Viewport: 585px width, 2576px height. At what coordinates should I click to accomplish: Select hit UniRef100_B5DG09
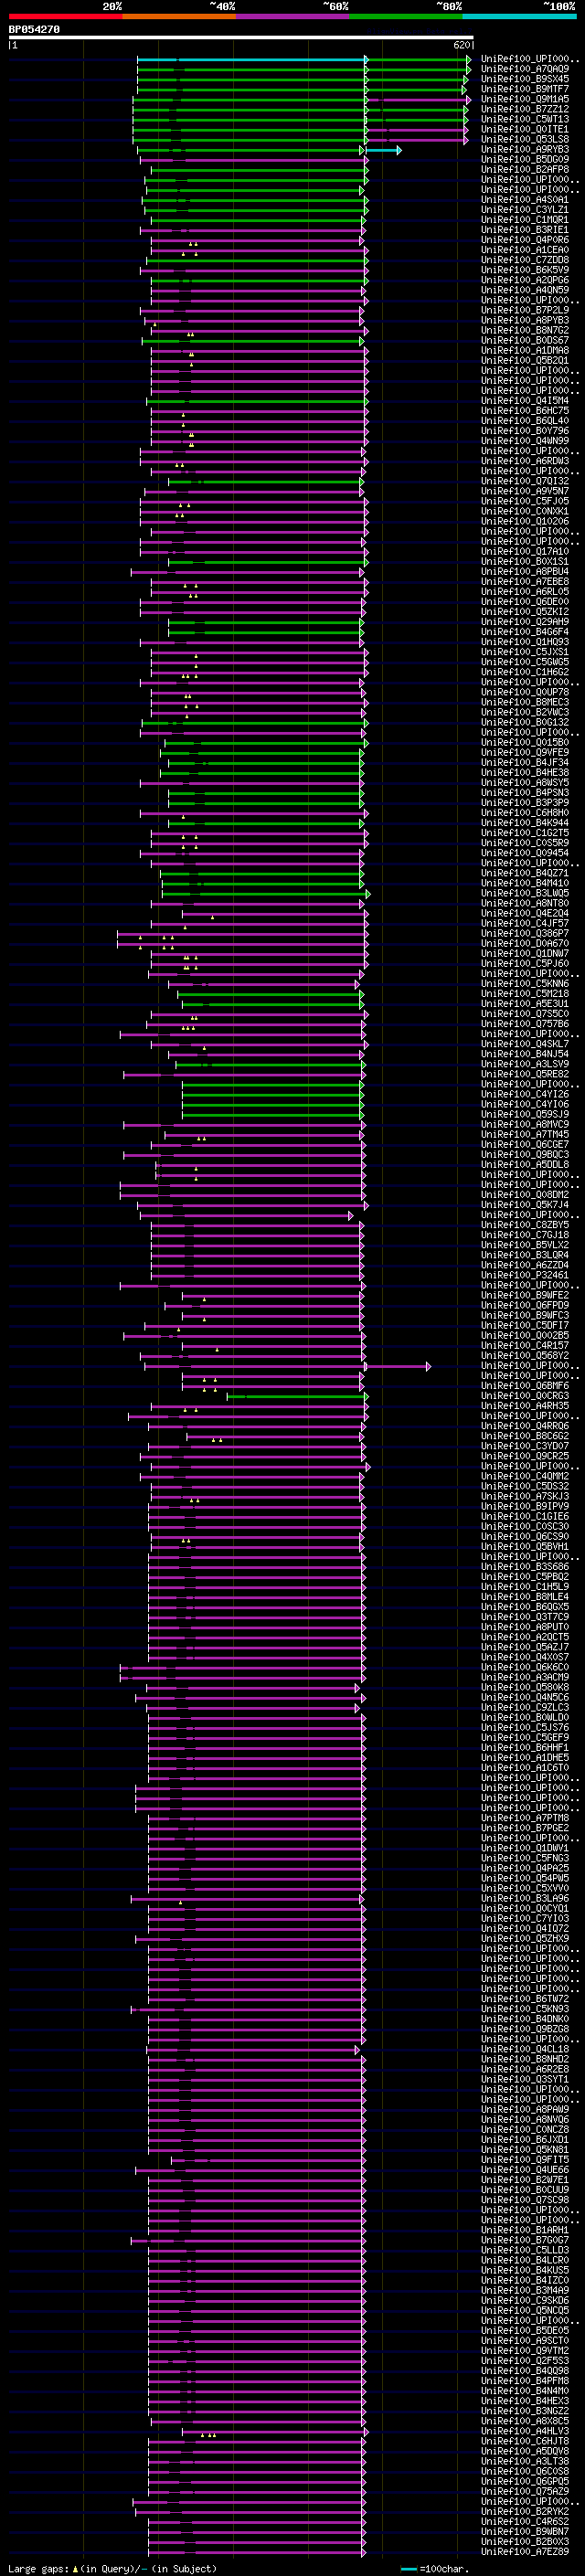[525, 159]
